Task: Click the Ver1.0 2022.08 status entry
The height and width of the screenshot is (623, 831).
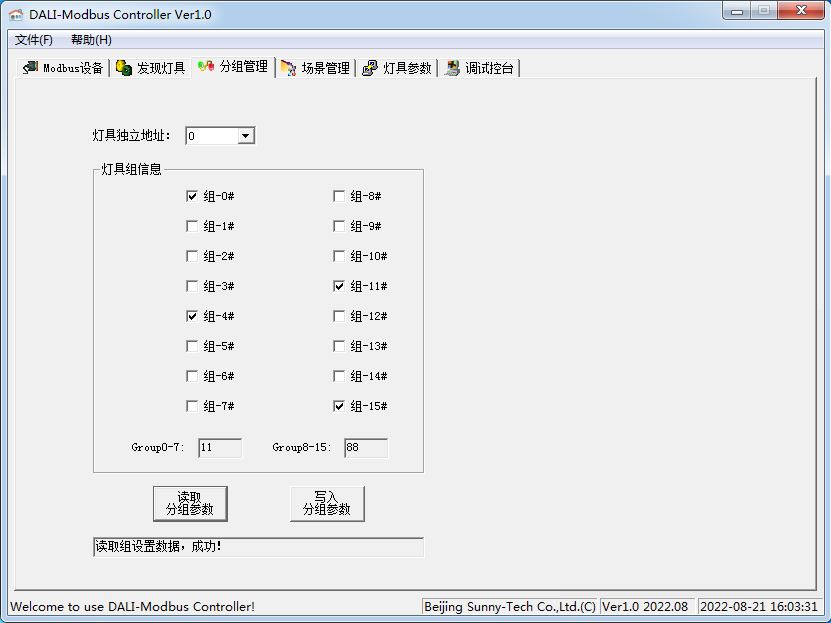Action: [x=646, y=607]
